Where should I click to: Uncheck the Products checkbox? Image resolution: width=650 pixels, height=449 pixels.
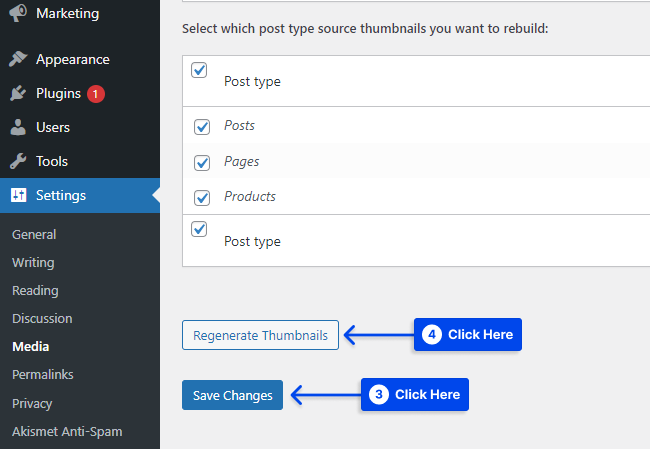[202, 198]
